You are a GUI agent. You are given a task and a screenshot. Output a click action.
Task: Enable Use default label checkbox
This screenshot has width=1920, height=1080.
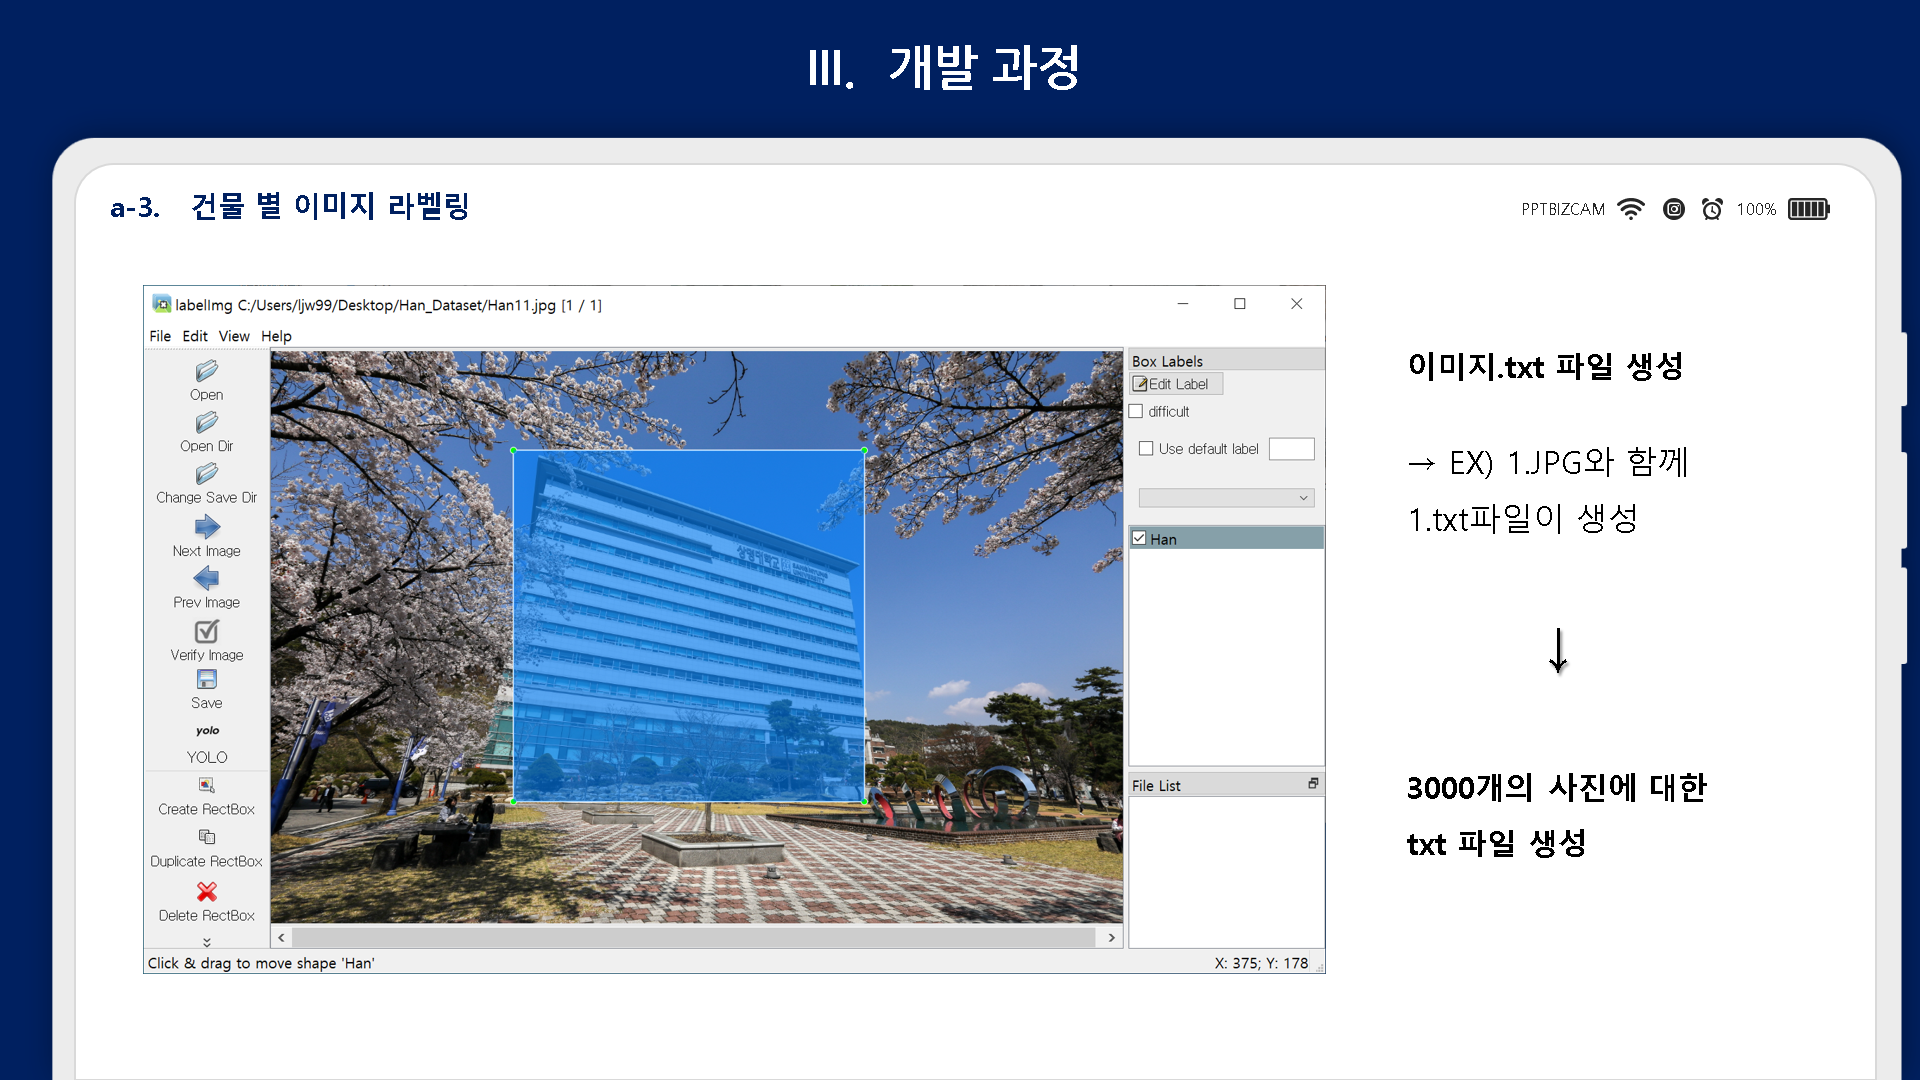coord(1146,449)
